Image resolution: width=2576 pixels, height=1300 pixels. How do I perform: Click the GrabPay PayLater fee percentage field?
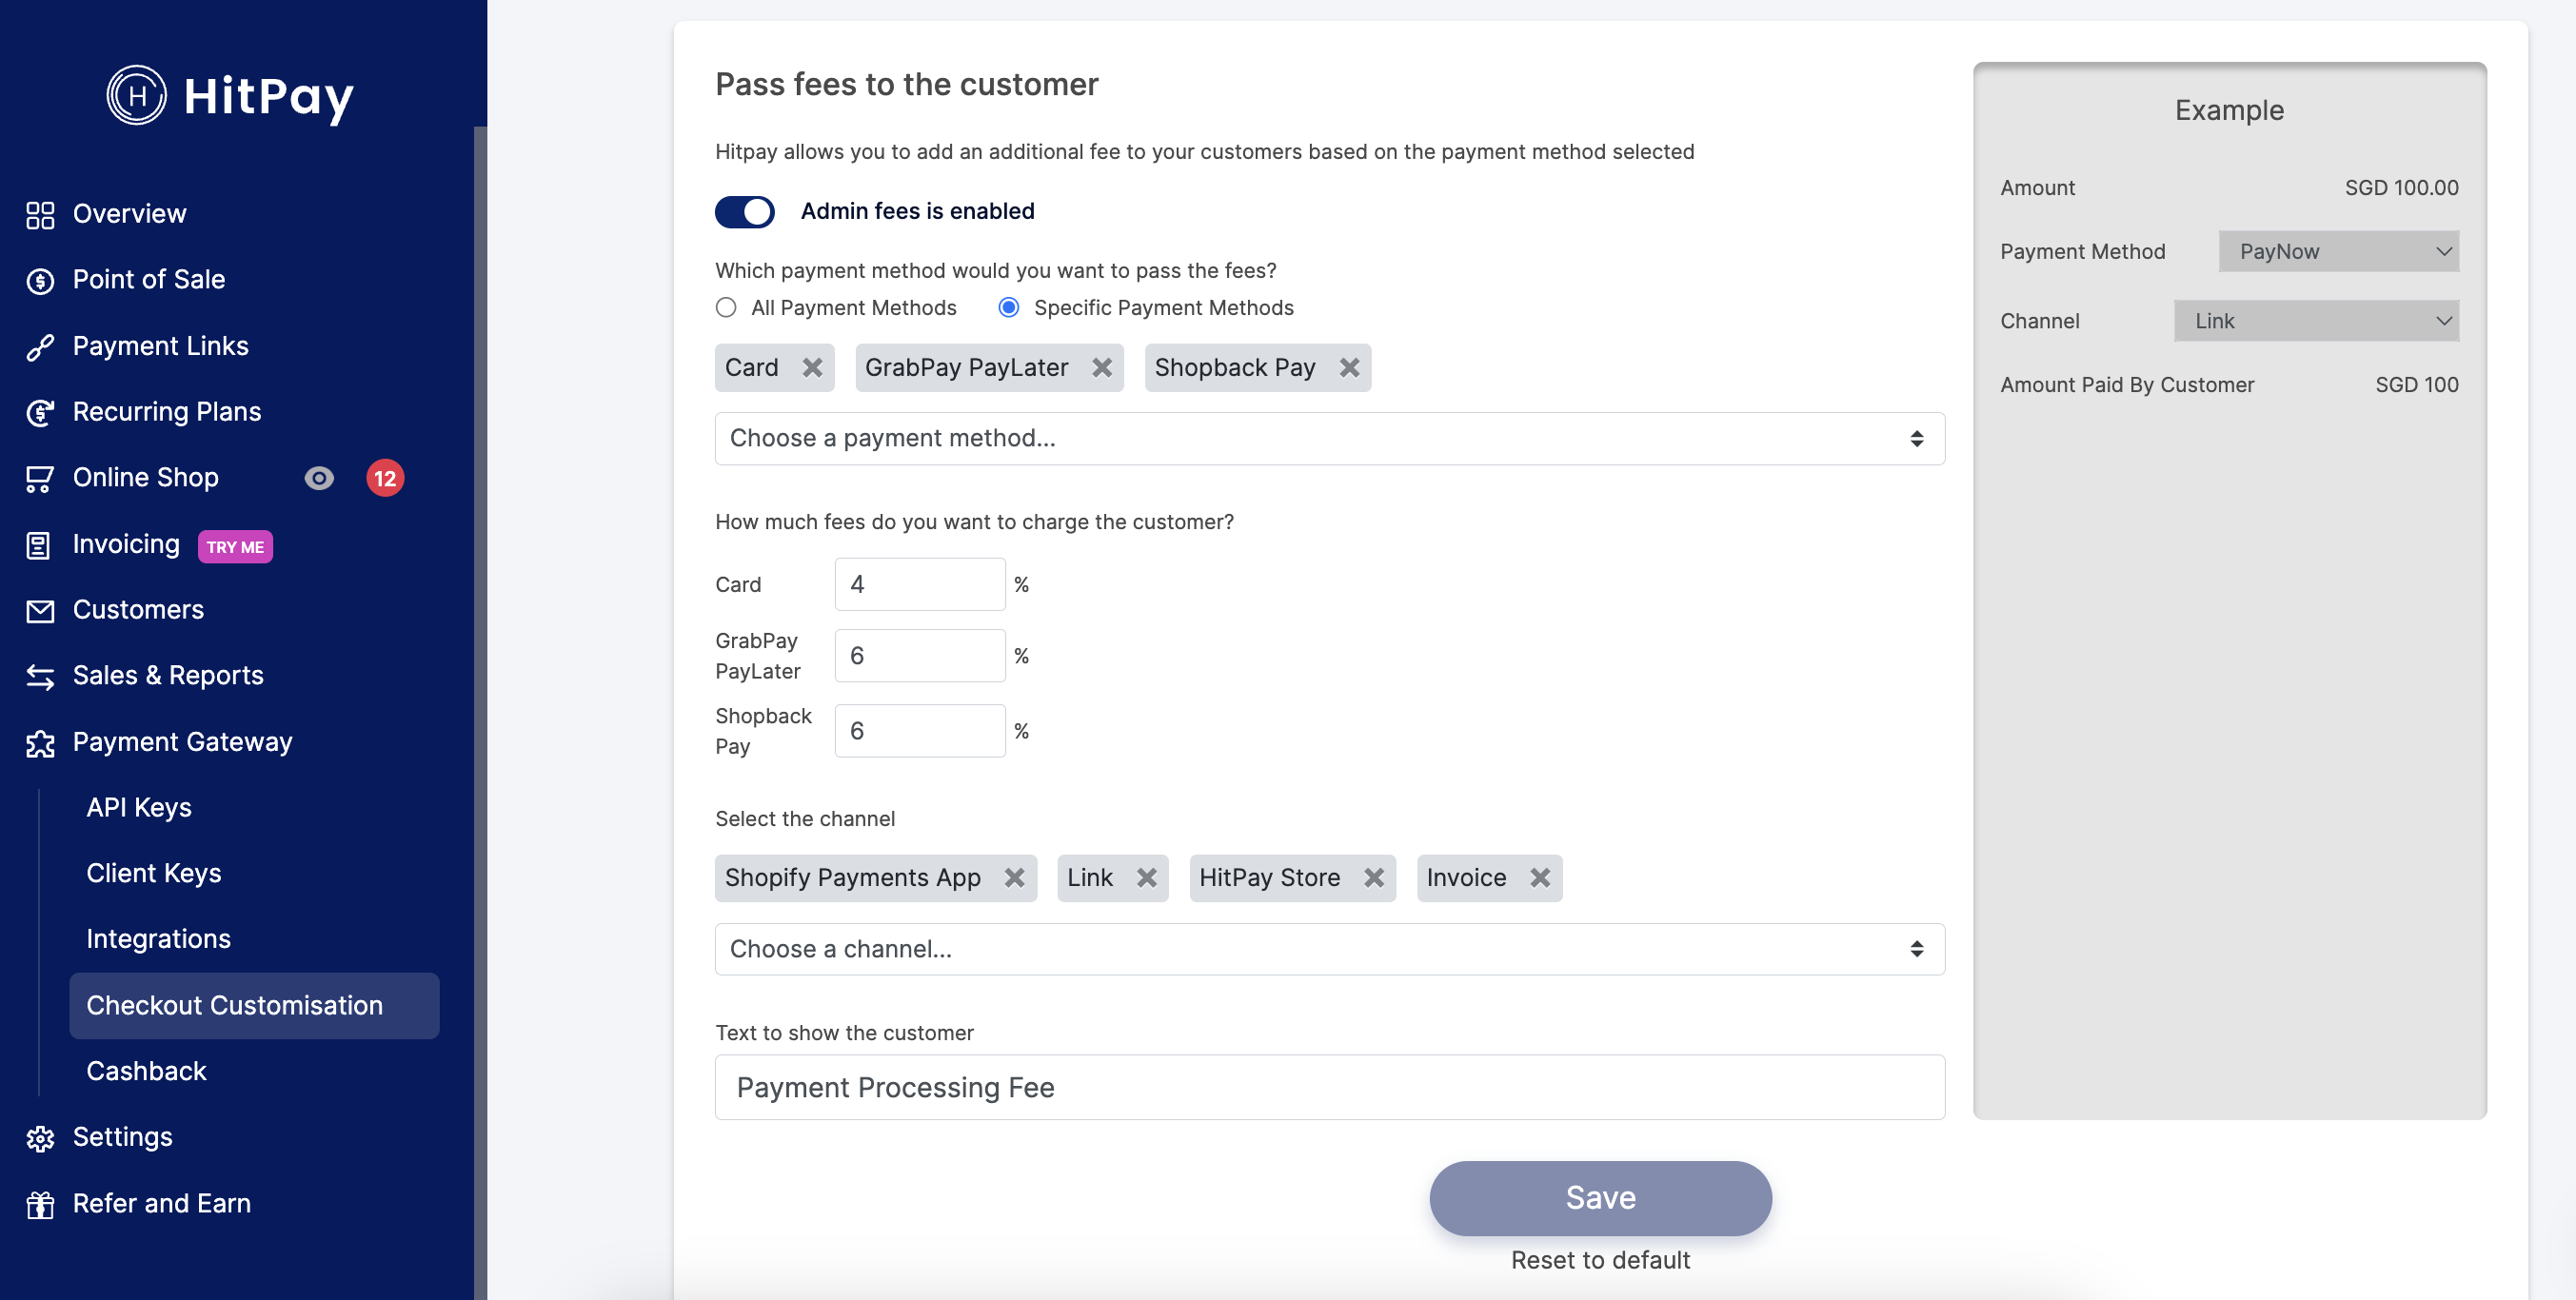(x=919, y=656)
